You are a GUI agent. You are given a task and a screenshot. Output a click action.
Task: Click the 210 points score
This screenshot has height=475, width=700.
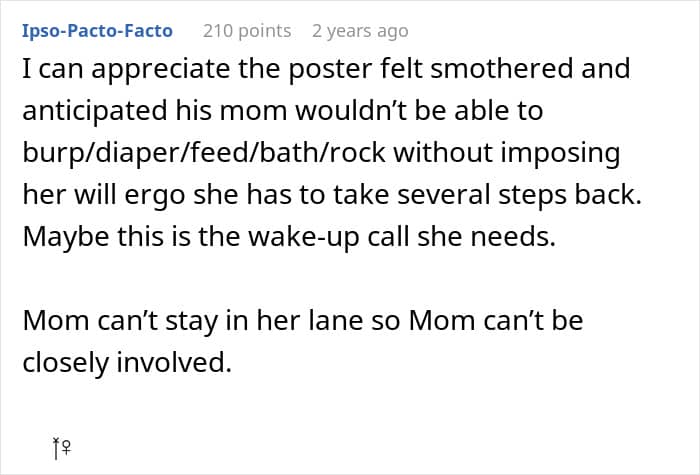pyautogui.click(x=247, y=31)
